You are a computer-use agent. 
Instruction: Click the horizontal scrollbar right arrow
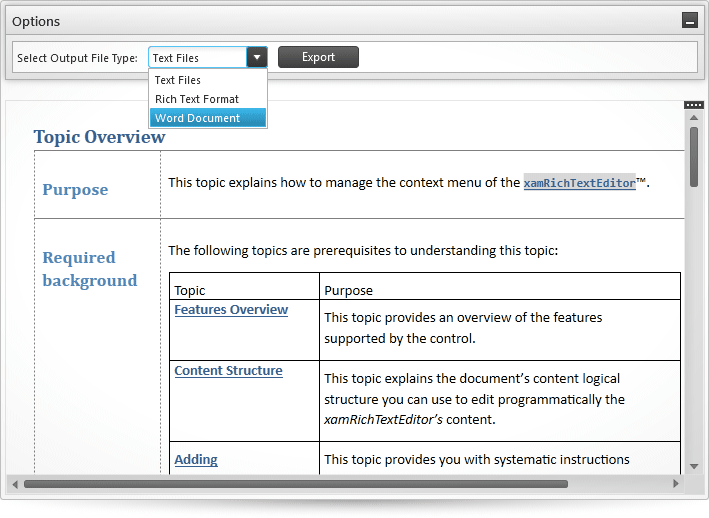click(x=676, y=484)
